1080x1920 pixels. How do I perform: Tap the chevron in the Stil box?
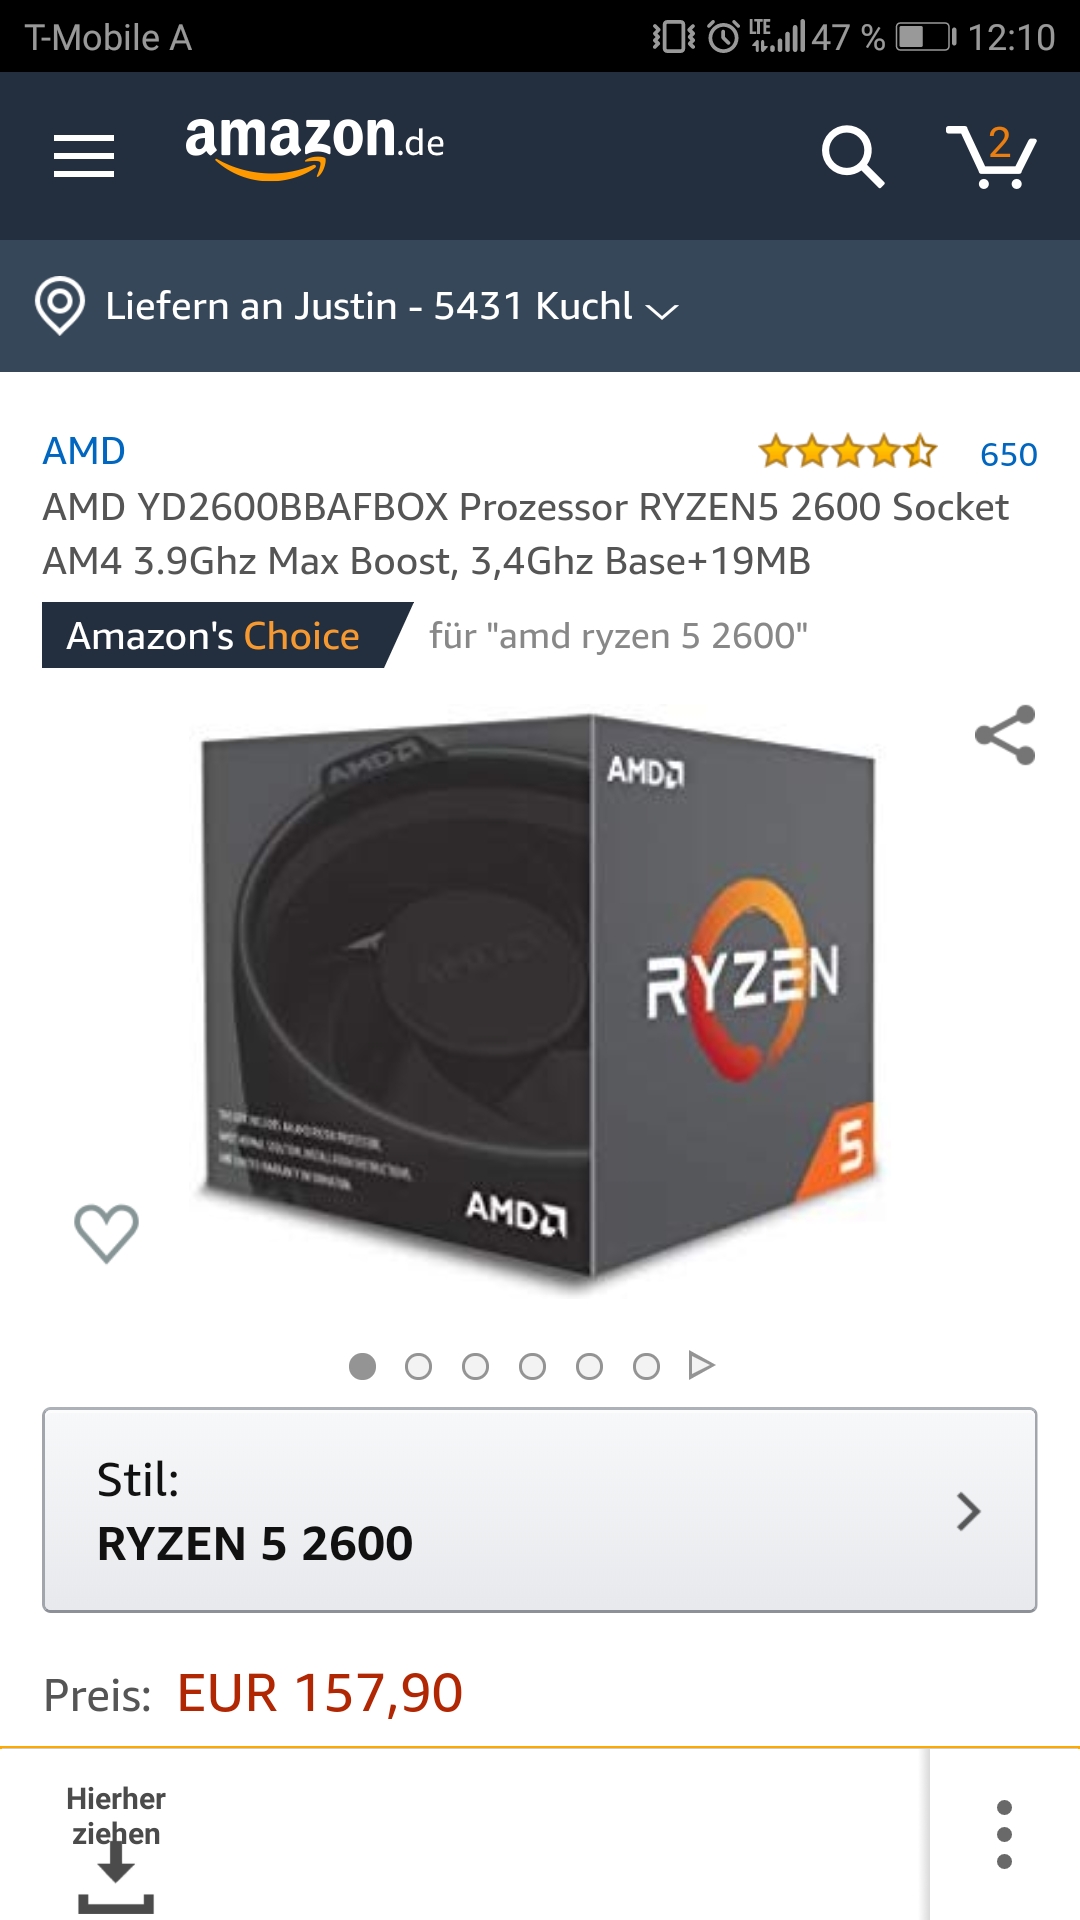tap(968, 1511)
